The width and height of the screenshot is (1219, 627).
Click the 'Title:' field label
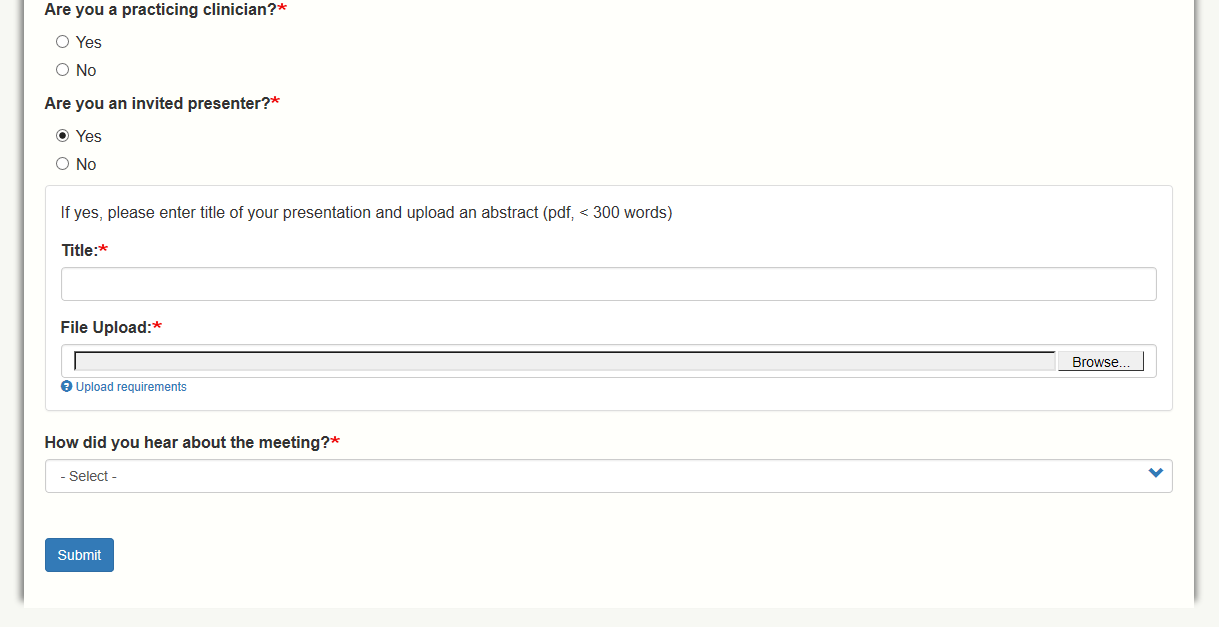pos(80,250)
